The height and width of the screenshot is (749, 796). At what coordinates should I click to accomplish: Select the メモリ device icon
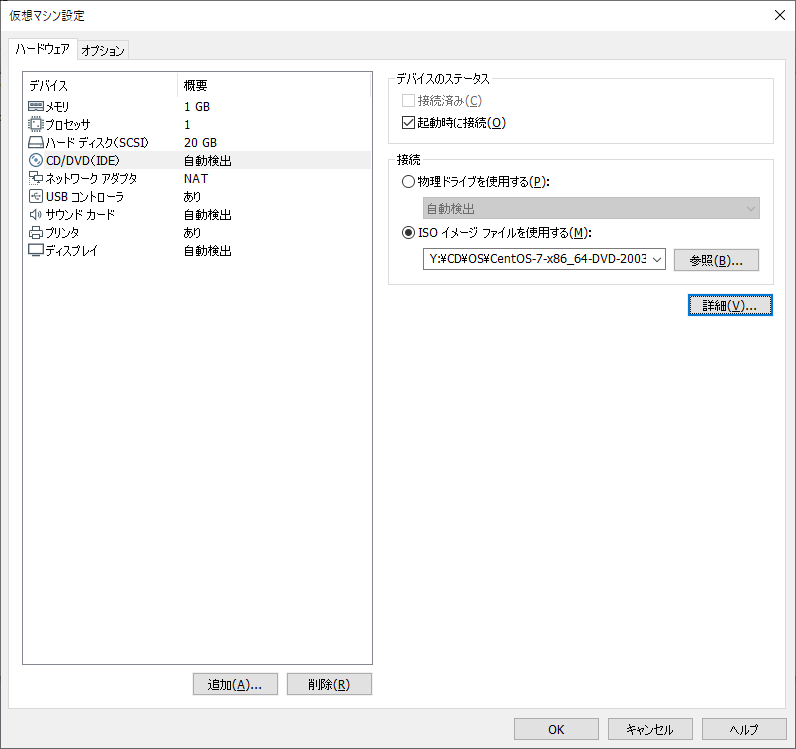(36, 106)
